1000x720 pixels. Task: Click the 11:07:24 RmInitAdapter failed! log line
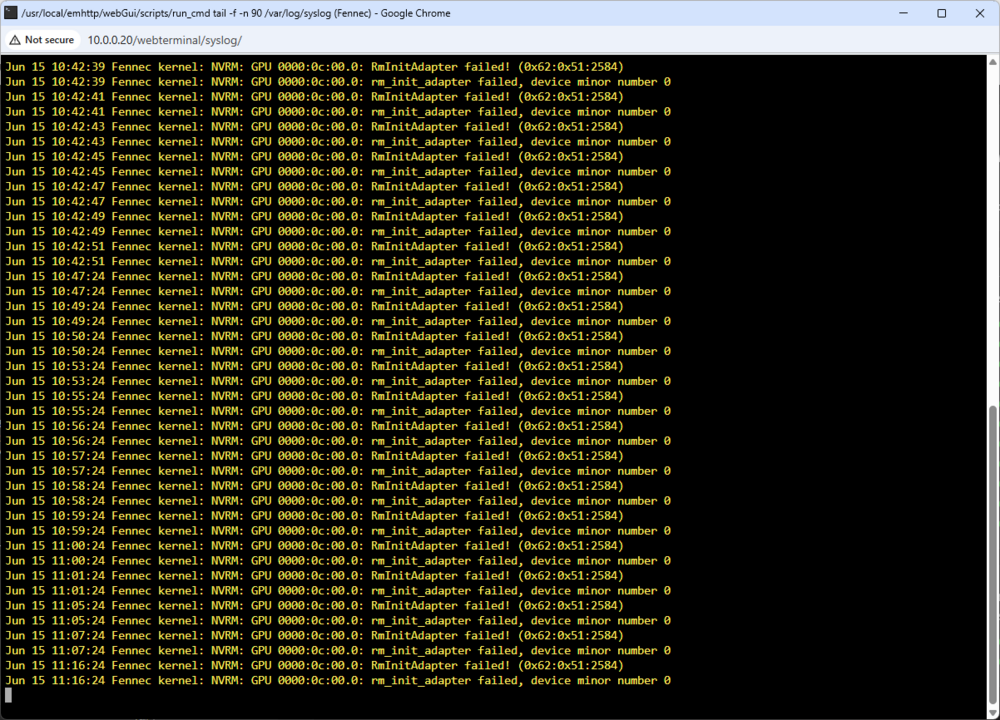click(314, 636)
